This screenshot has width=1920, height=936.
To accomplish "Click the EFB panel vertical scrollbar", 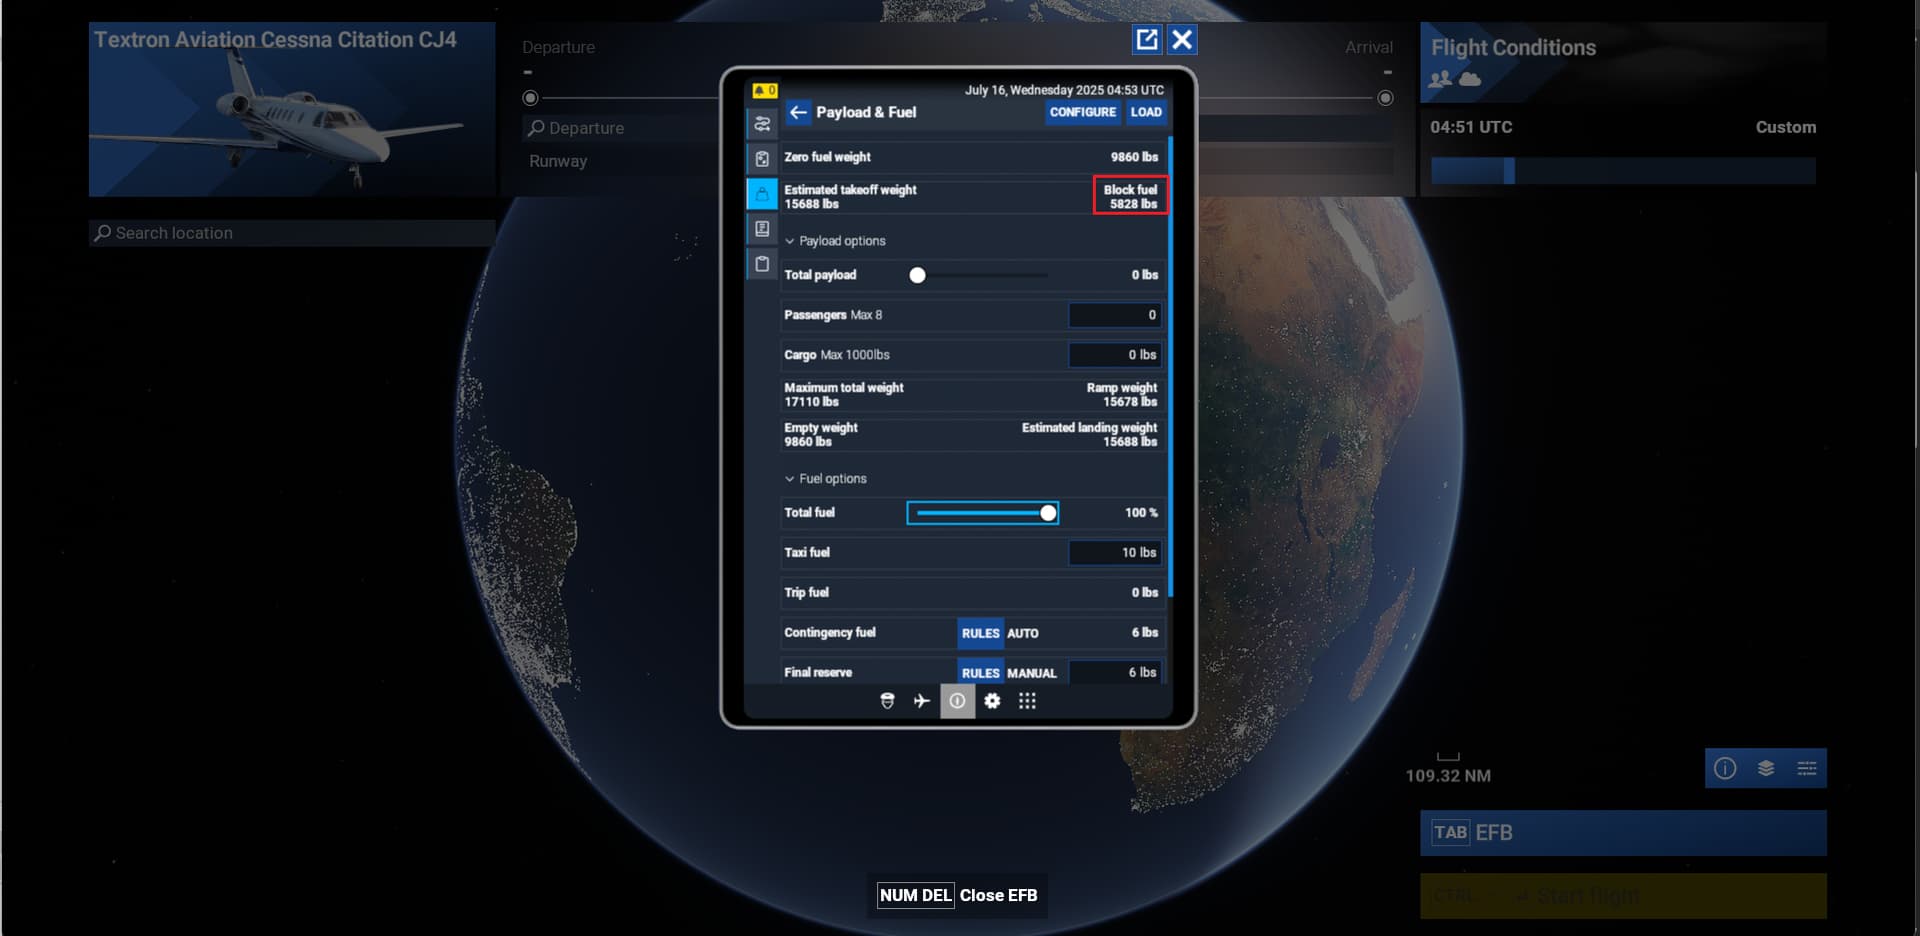I will click(x=1170, y=366).
